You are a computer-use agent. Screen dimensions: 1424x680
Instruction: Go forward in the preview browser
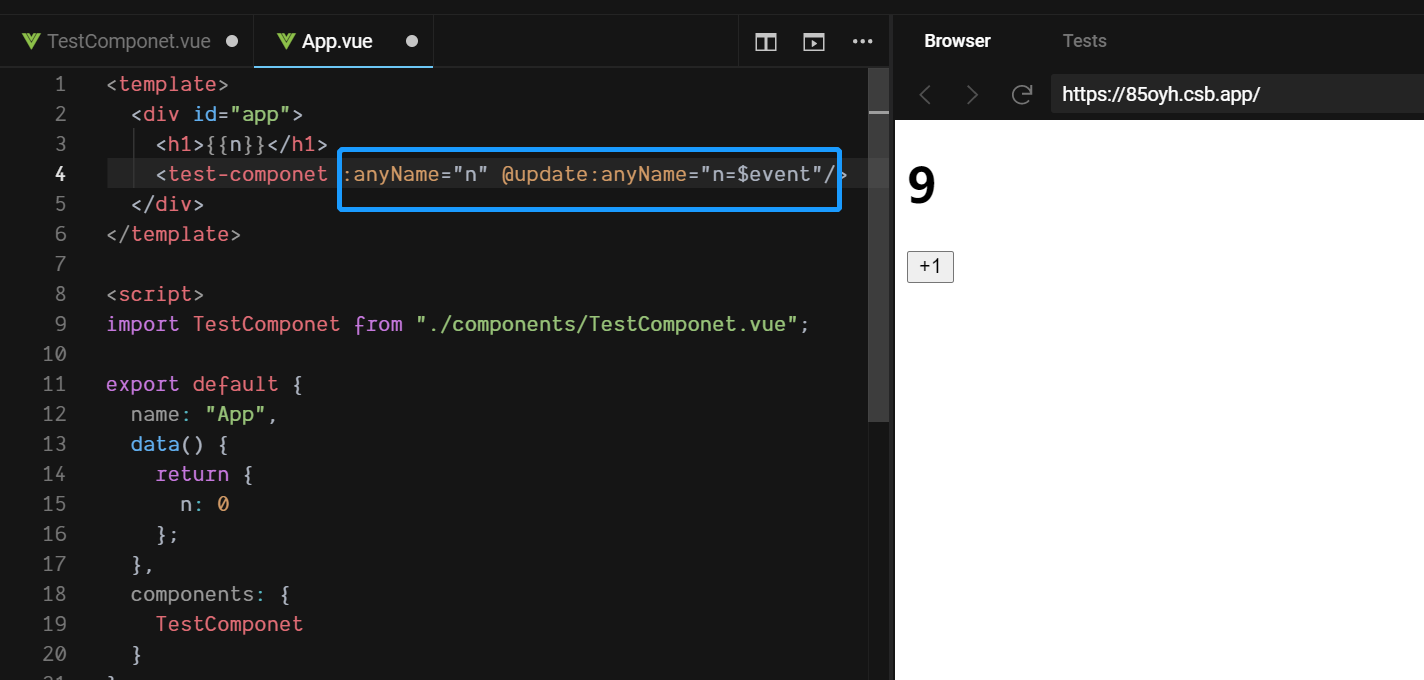coord(972,95)
